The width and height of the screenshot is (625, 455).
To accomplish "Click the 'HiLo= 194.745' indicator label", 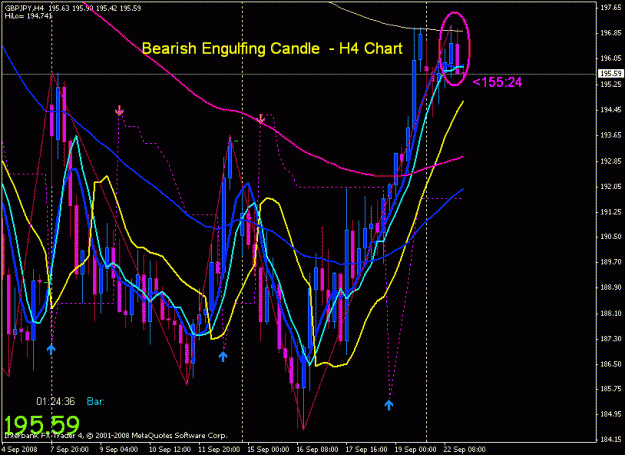I will tap(29, 16).
